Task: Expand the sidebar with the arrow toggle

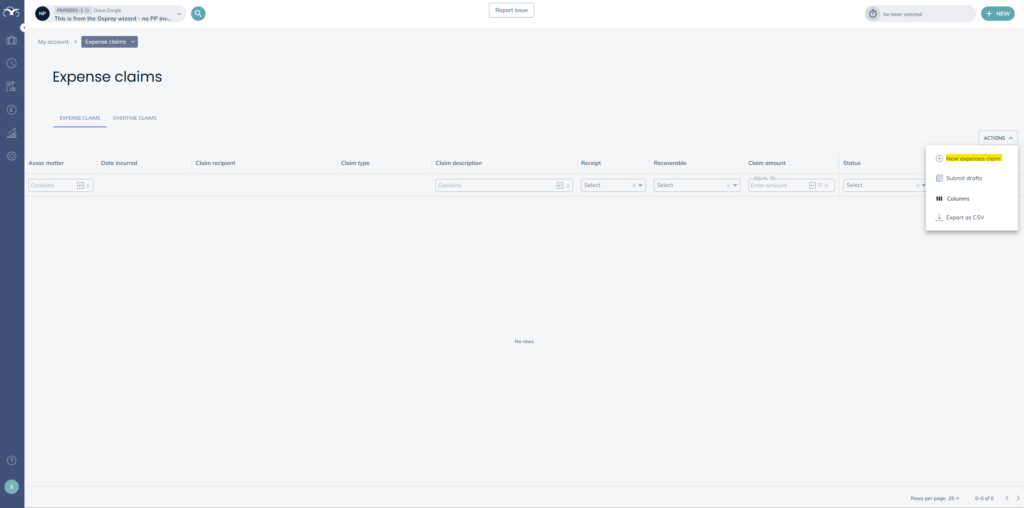Action: click(x=24, y=27)
